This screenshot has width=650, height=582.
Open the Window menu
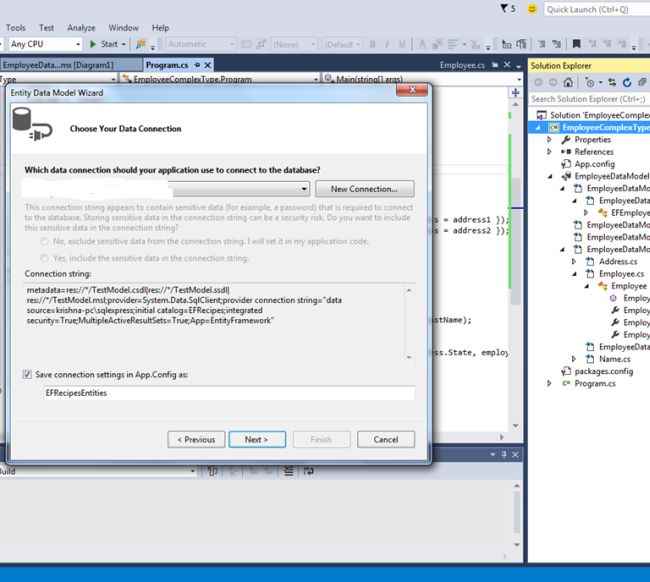tap(124, 28)
